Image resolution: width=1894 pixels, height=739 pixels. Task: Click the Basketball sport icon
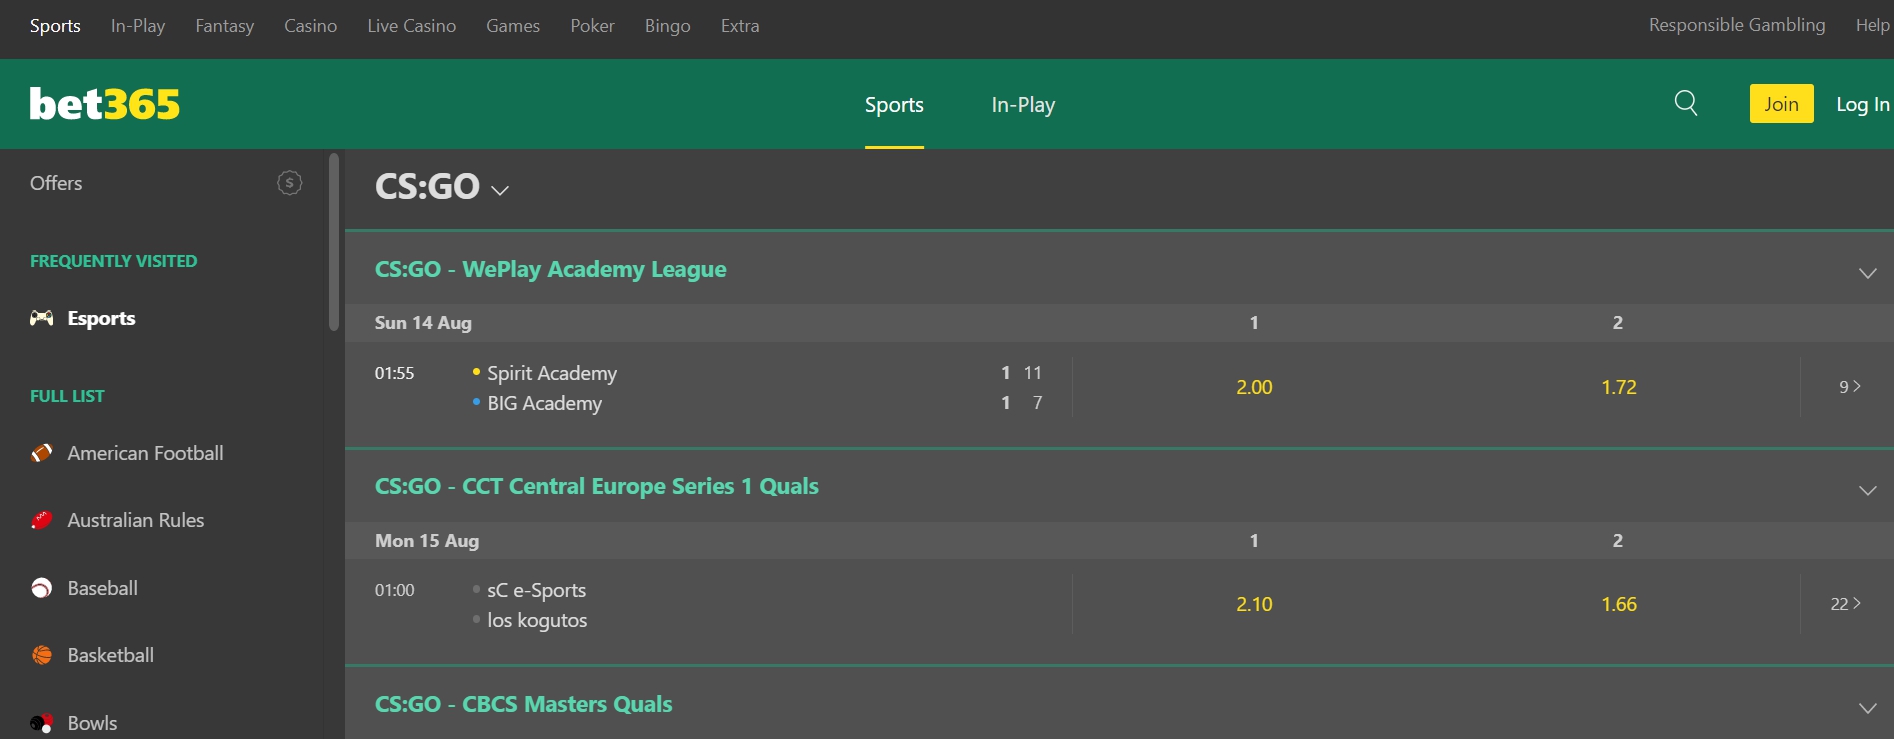tap(42, 655)
